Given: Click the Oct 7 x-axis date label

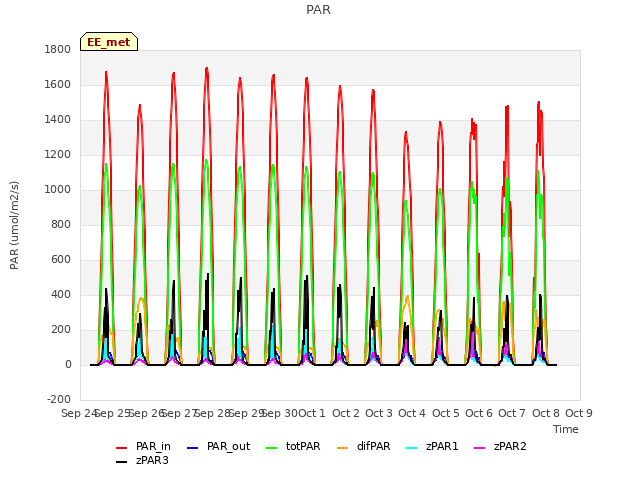Looking at the screenshot, I should click(512, 413).
